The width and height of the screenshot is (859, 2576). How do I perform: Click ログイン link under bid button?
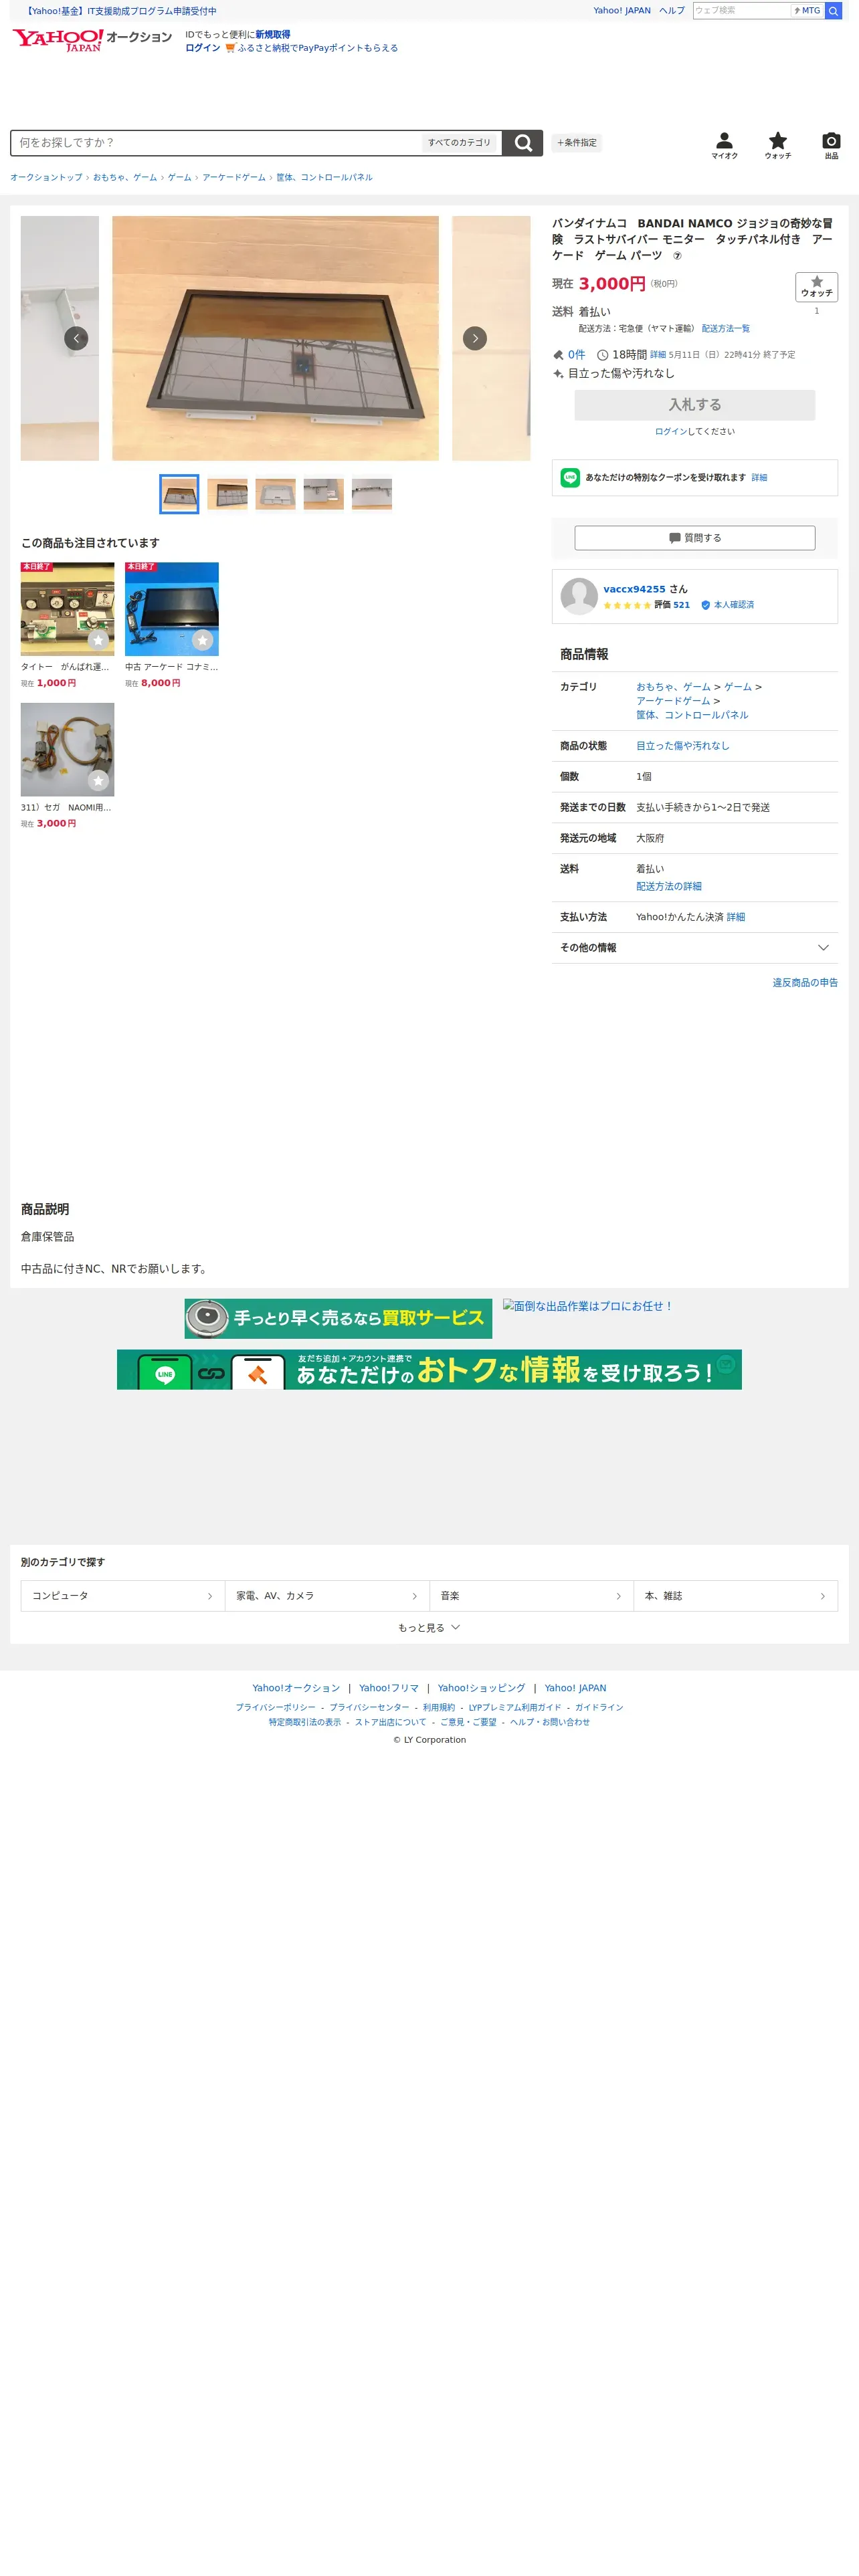(670, 432)
